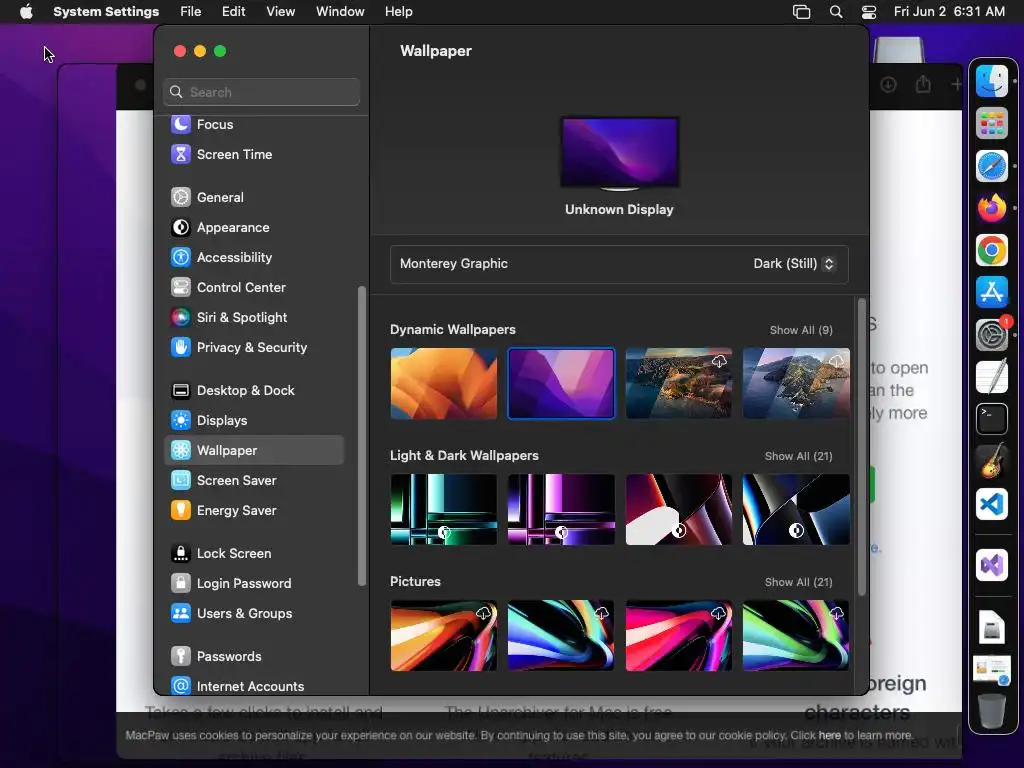Click 'here' link in cookie banner
The width and height of the screenshot is (1024, 768).
(829, 735)
